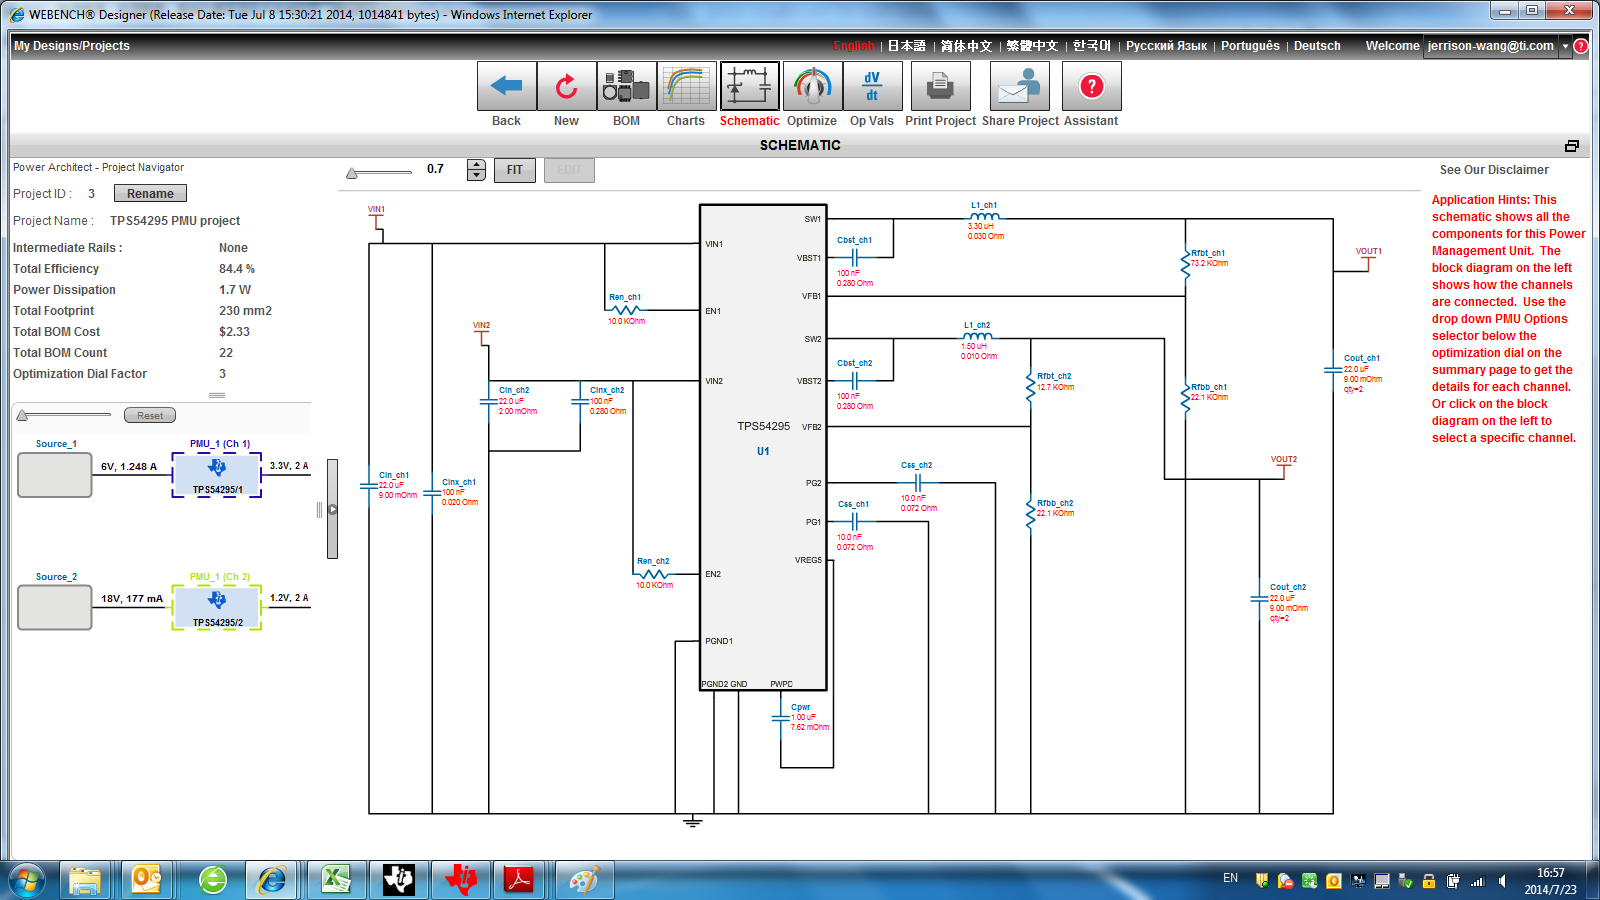Open the user account dropdown arrow

point(1566,46)
